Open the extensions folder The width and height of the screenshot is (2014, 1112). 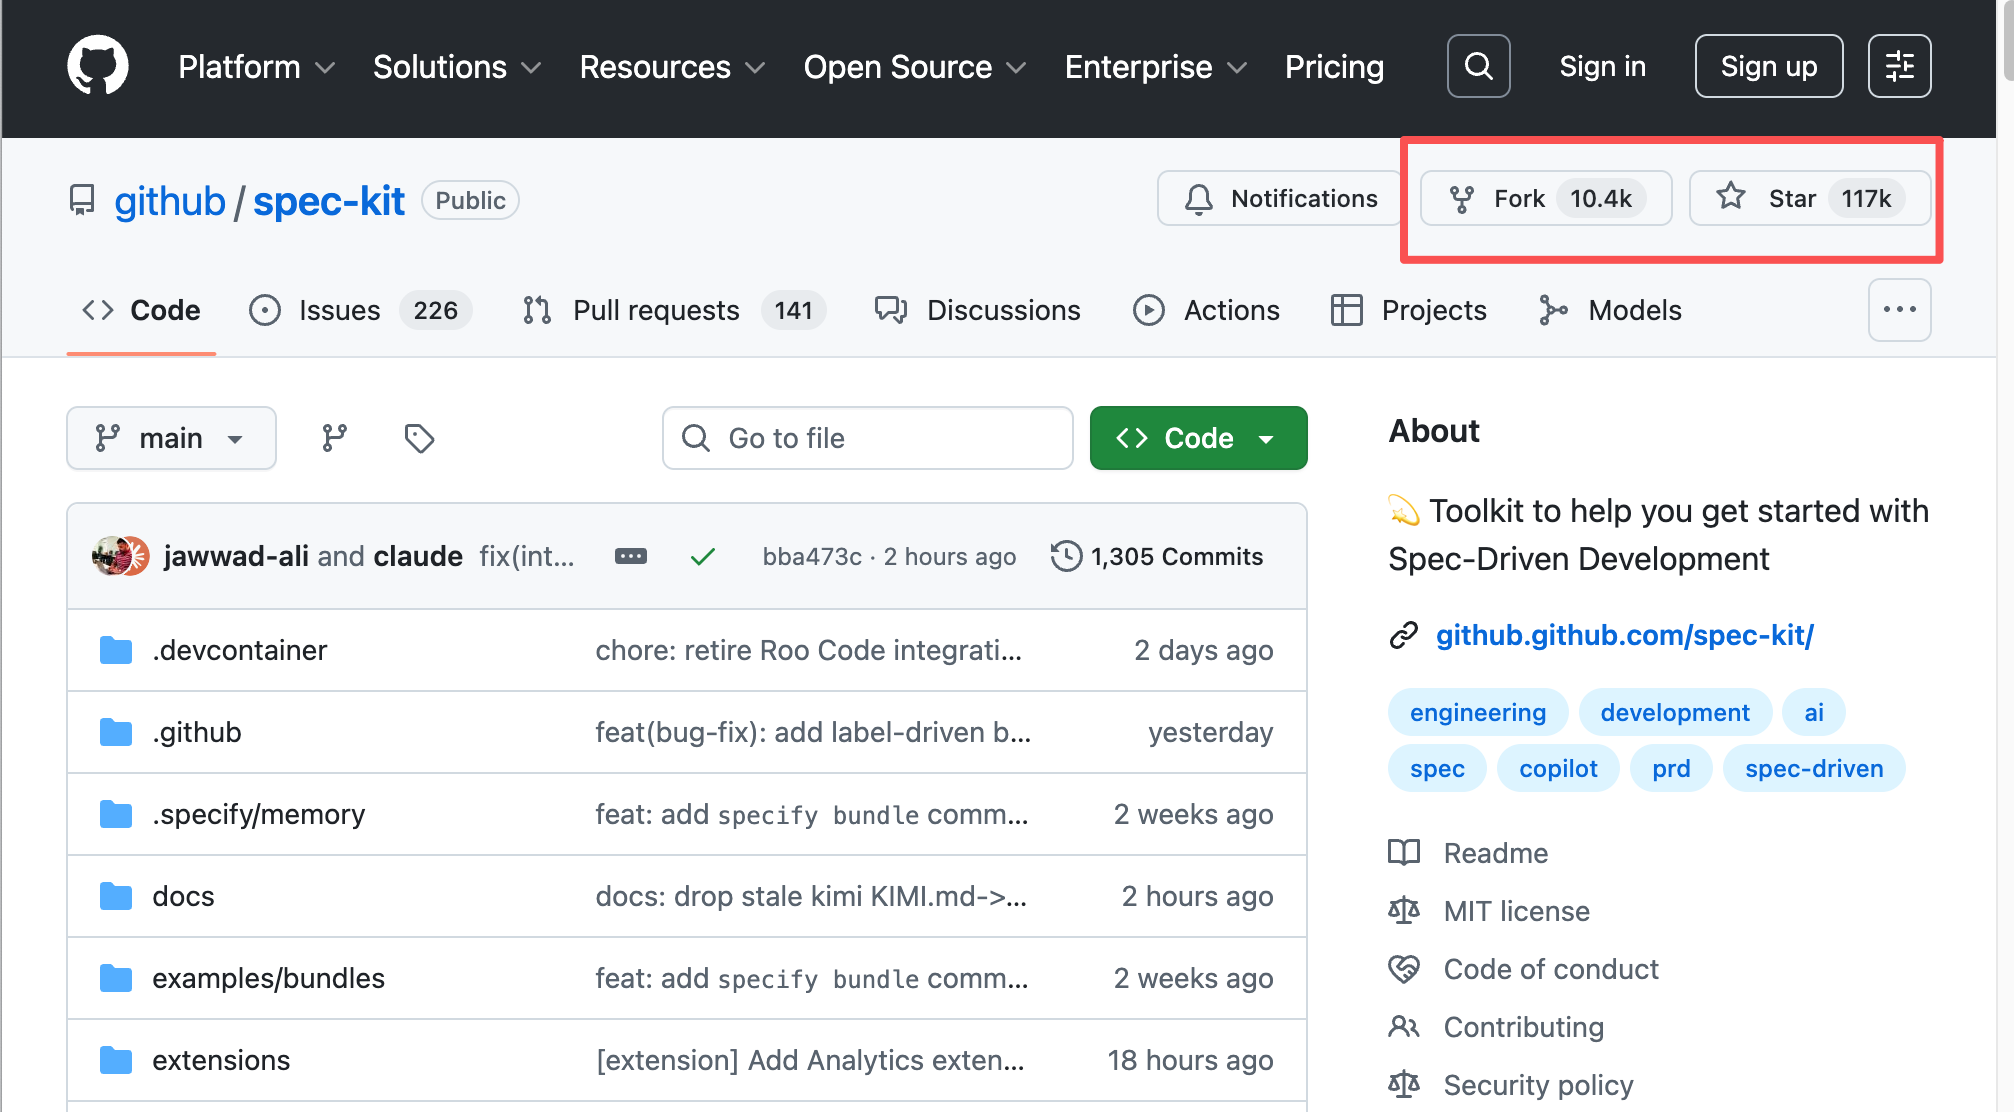(221, 1060)
